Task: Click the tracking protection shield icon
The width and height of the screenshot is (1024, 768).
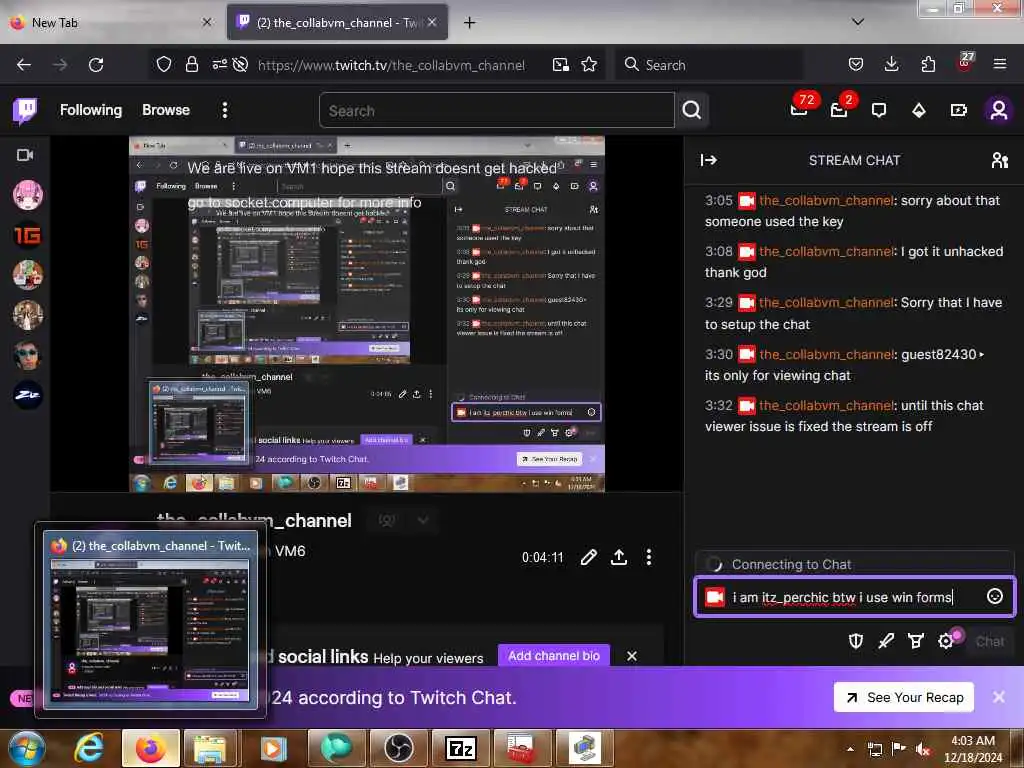Action: pos(164,64)
